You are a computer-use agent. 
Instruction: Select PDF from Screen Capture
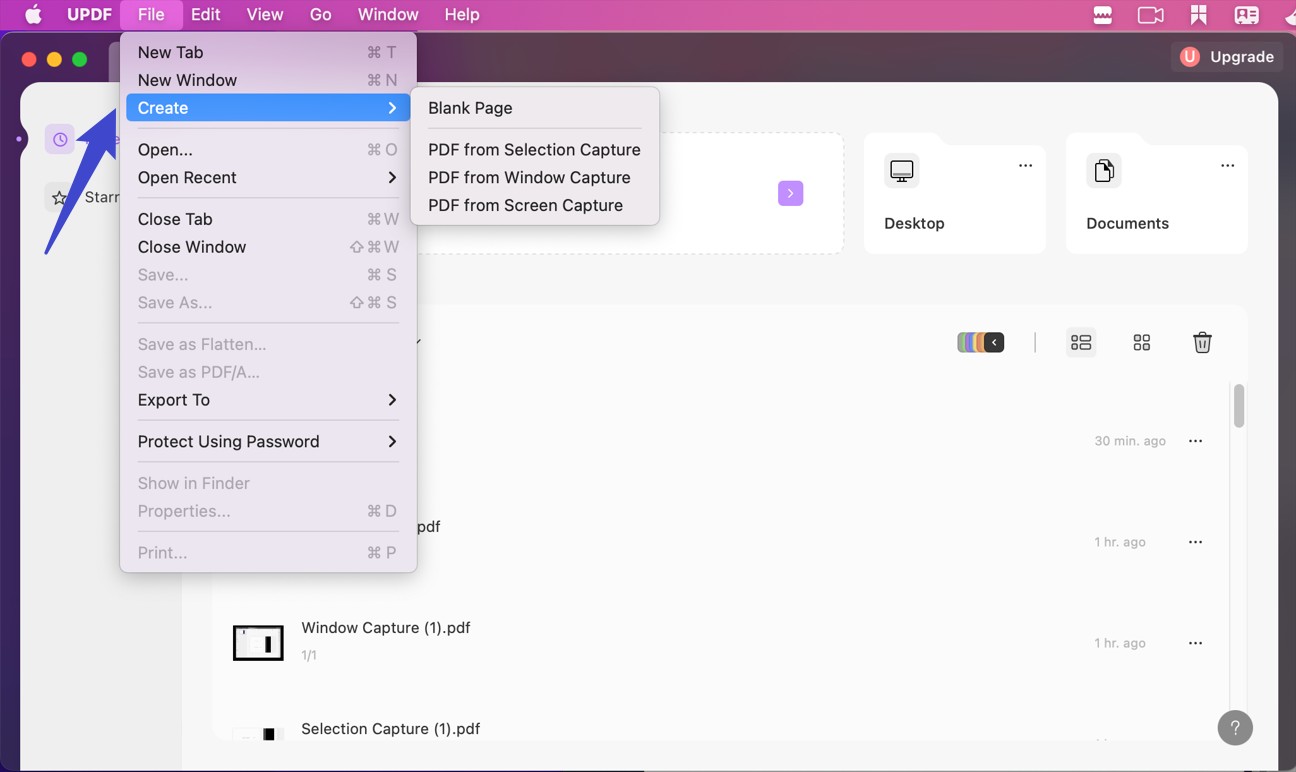tap(535, 205)
